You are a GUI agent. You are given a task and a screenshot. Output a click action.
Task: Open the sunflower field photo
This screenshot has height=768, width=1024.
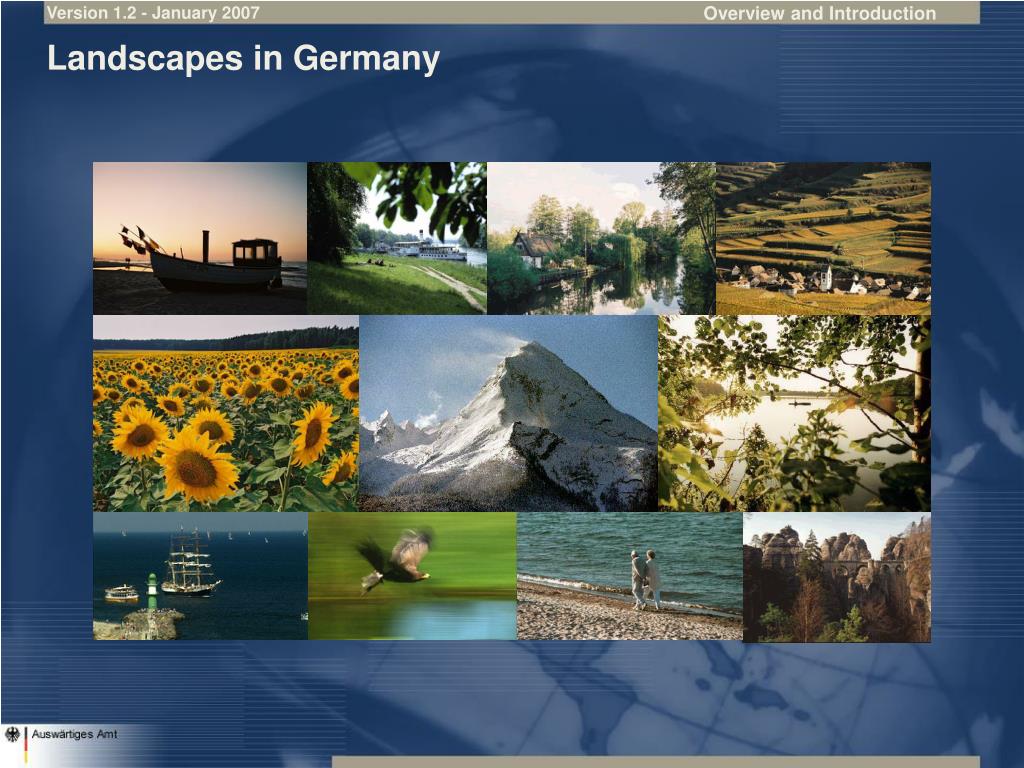(x=225, y=413)
